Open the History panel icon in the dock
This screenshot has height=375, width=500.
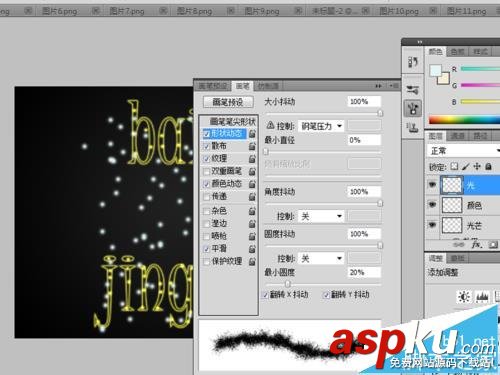pos(413,62)
